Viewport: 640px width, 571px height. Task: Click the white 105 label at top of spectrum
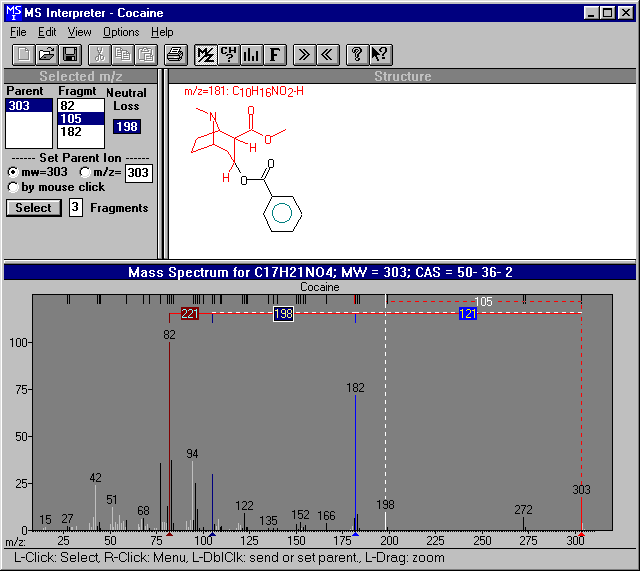[x=483, y=302]
